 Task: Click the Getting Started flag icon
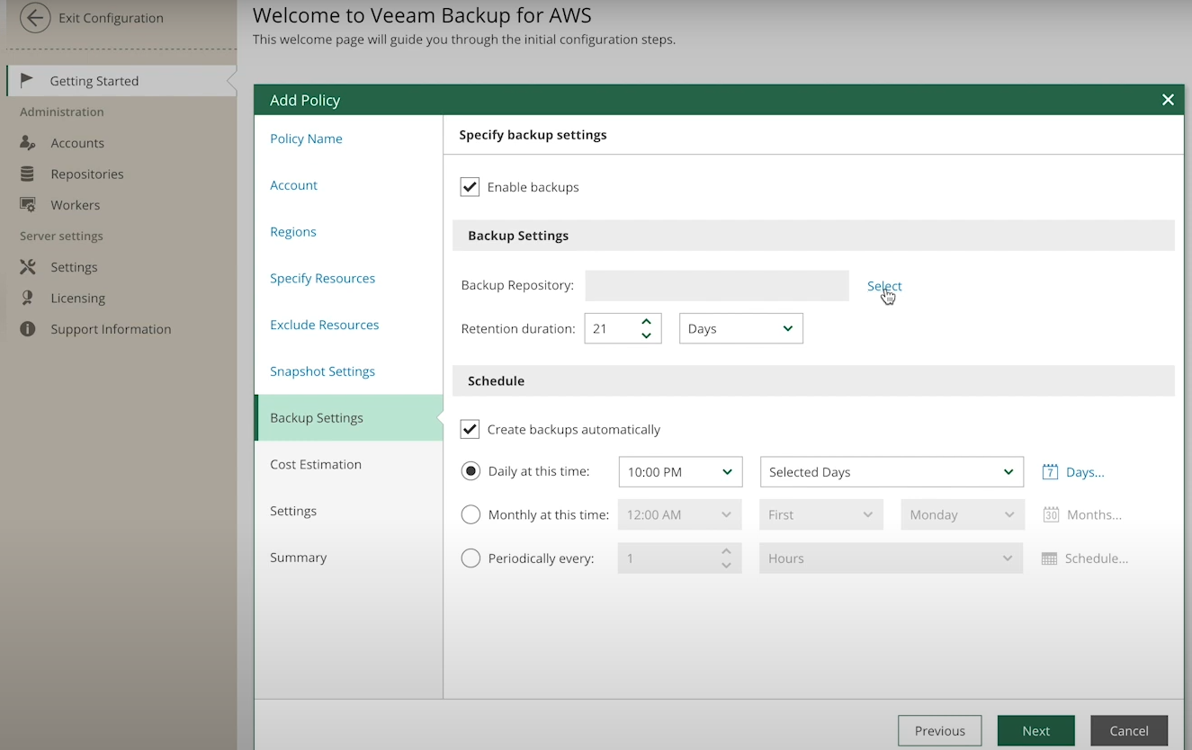(28, 81)
